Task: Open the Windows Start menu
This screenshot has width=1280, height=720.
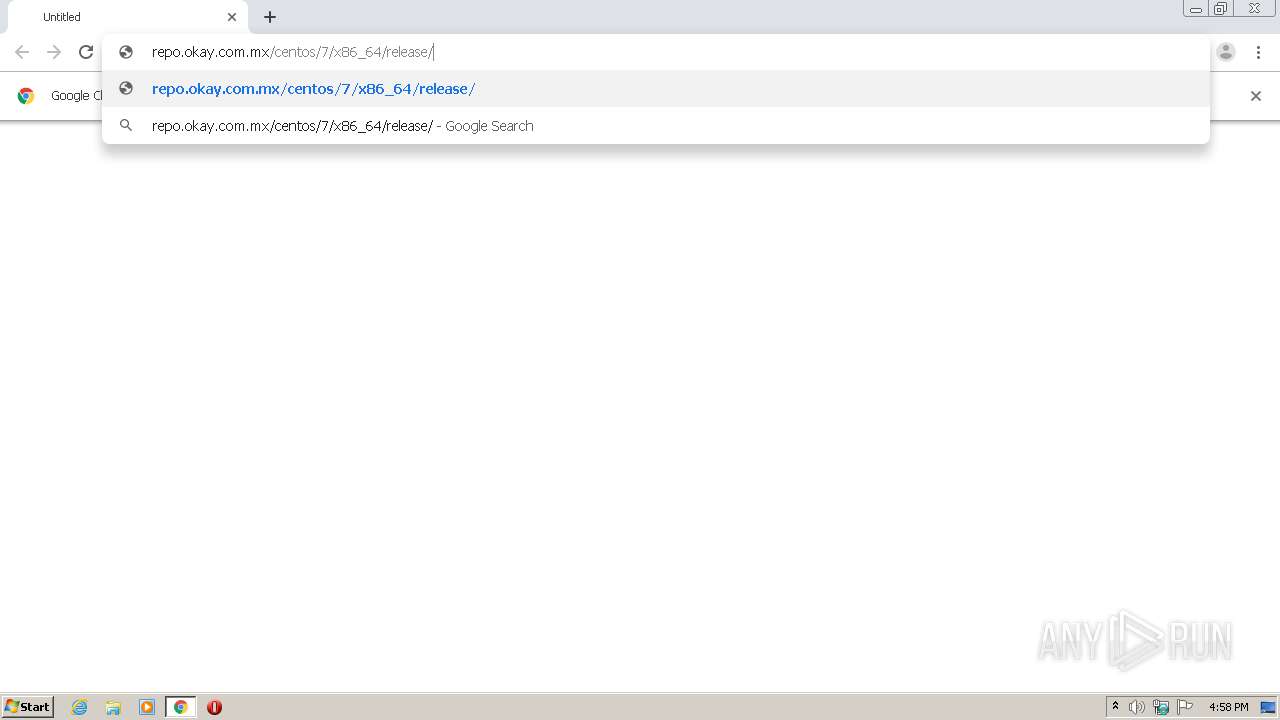Action: point(28,707)
